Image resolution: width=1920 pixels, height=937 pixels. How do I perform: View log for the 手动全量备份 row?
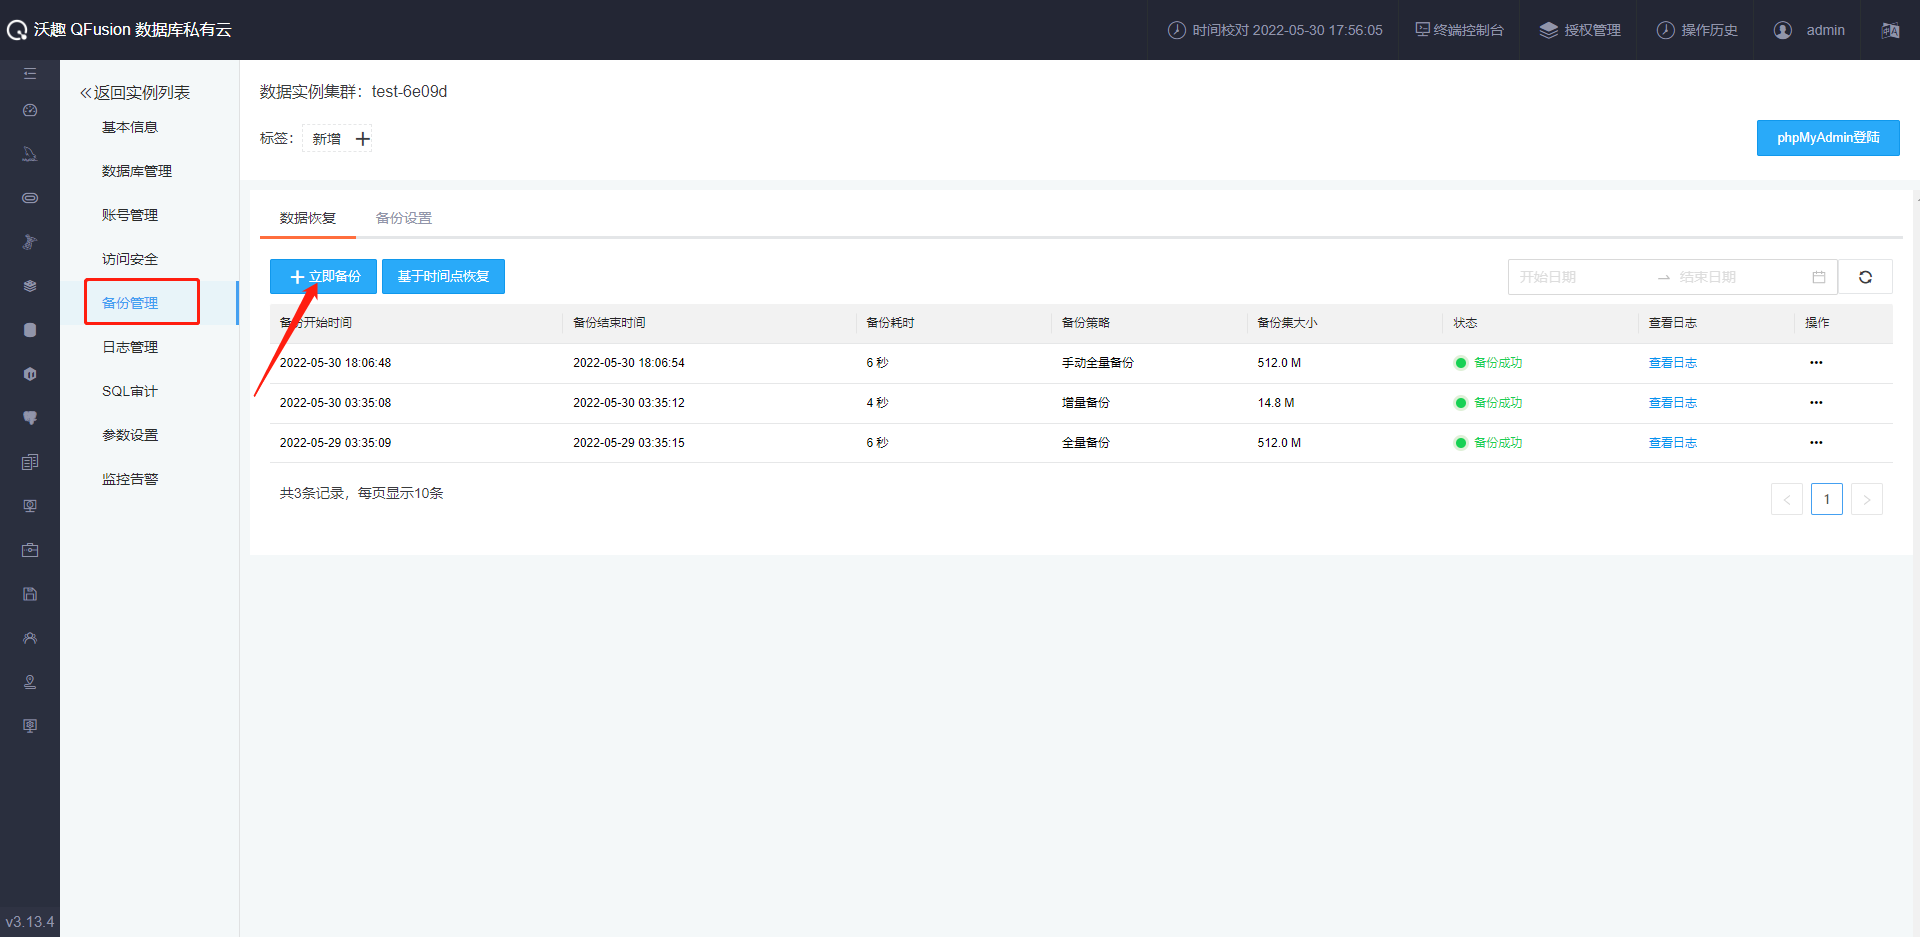(1672, 363)
